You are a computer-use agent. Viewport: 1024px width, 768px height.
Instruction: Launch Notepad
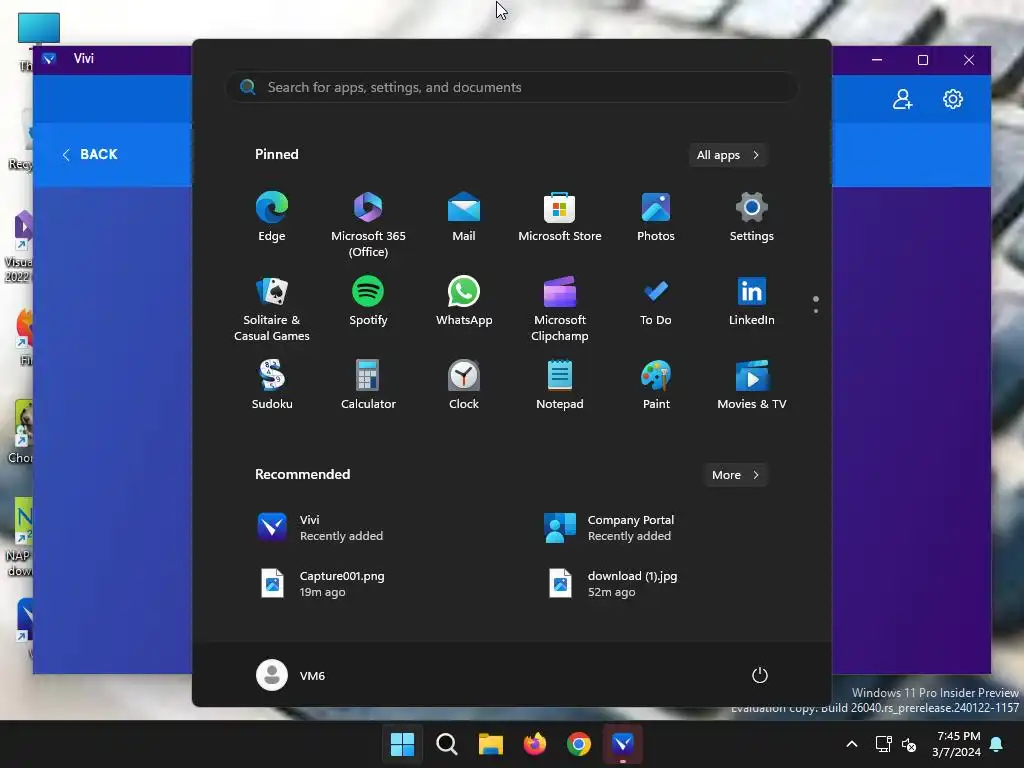coord(560,384)
